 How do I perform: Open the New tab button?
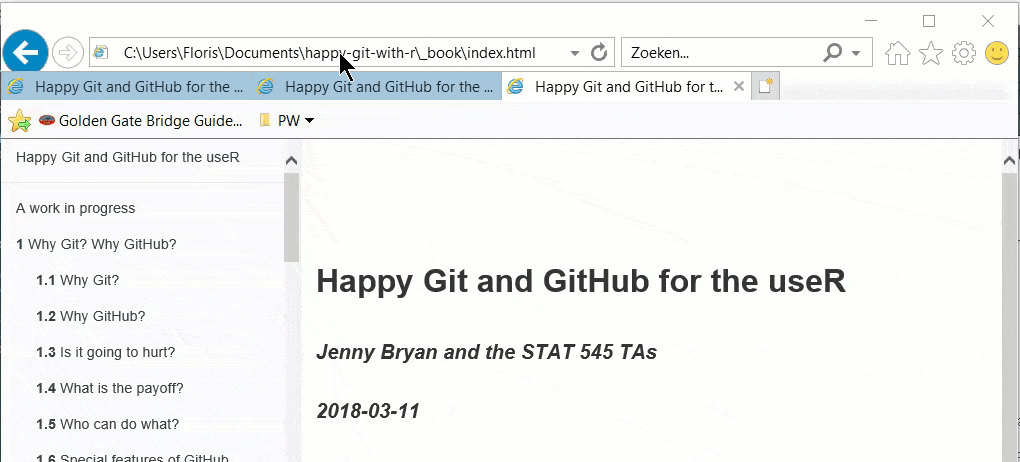766,86
